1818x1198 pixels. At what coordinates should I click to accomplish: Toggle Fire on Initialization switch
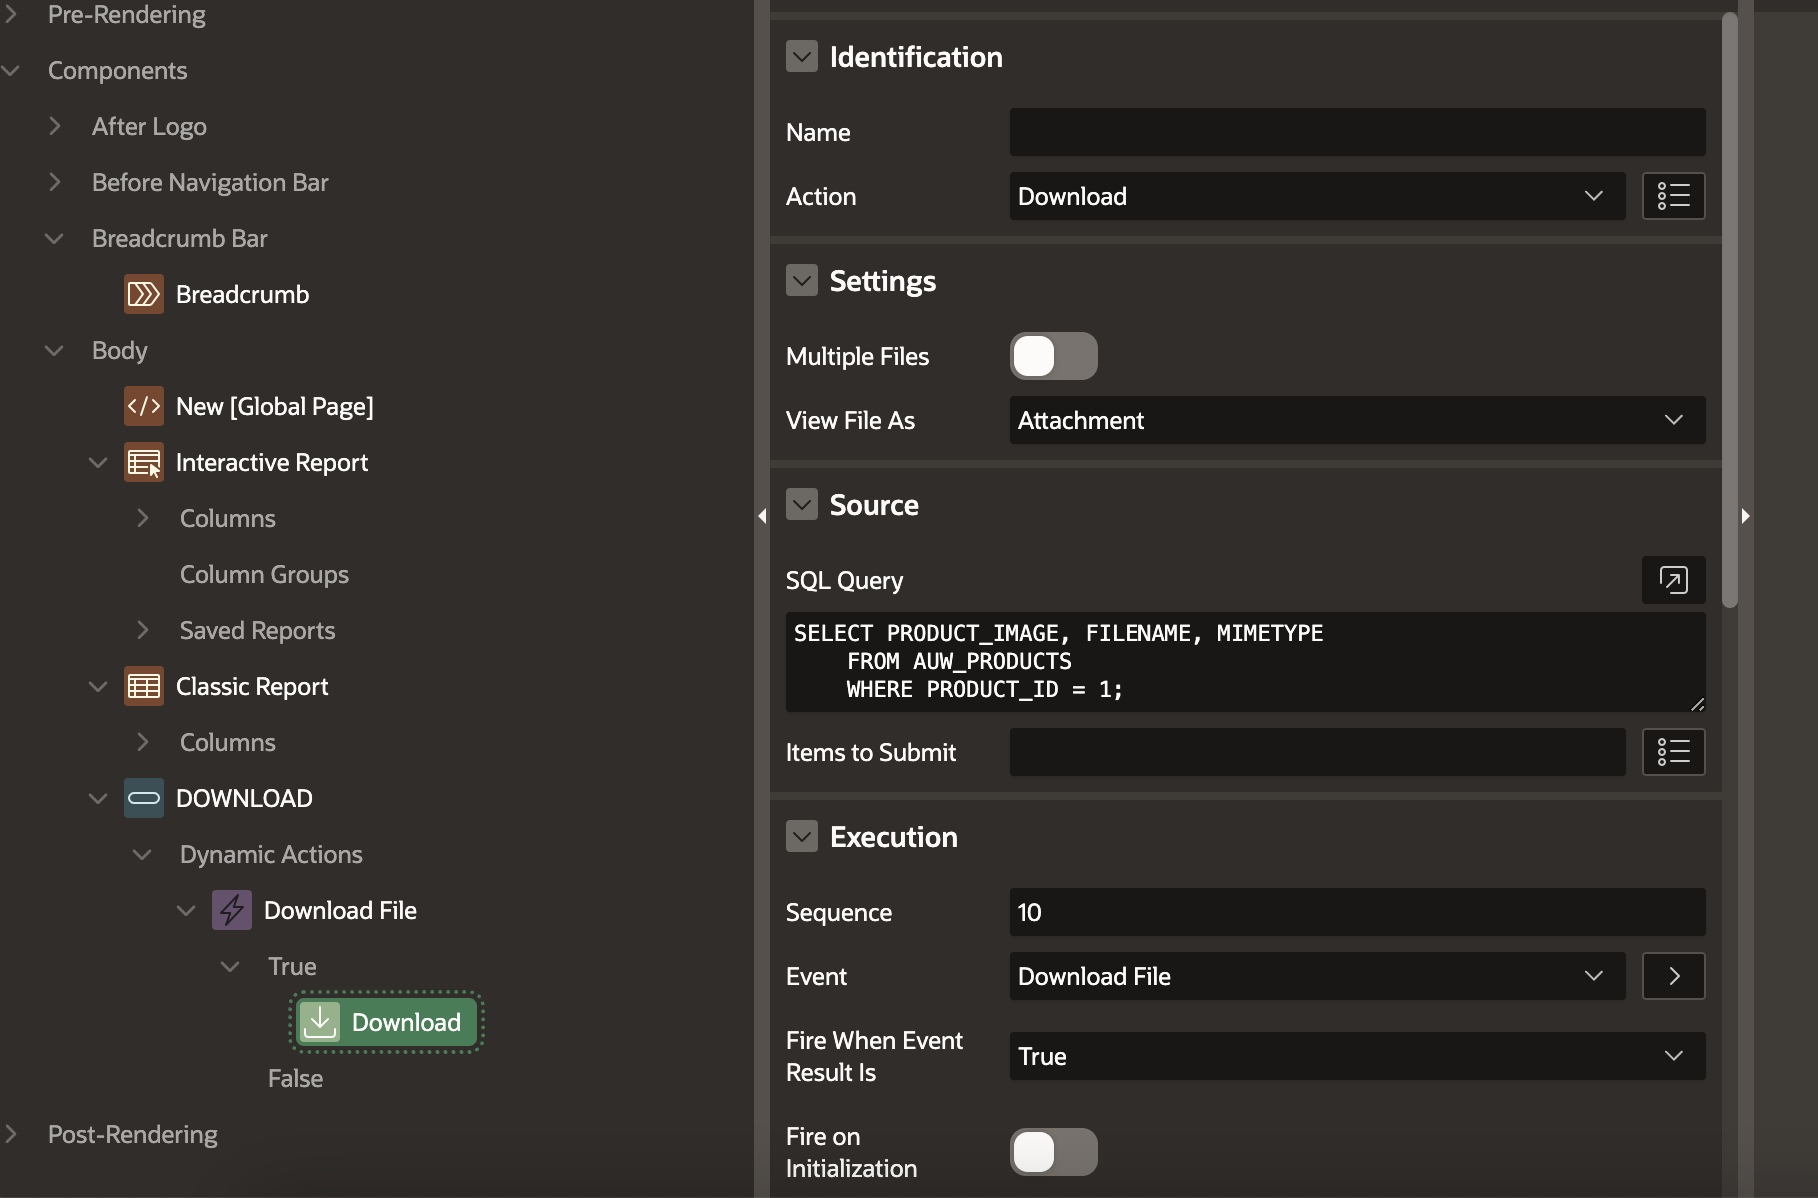[x=1053, y=1152]
